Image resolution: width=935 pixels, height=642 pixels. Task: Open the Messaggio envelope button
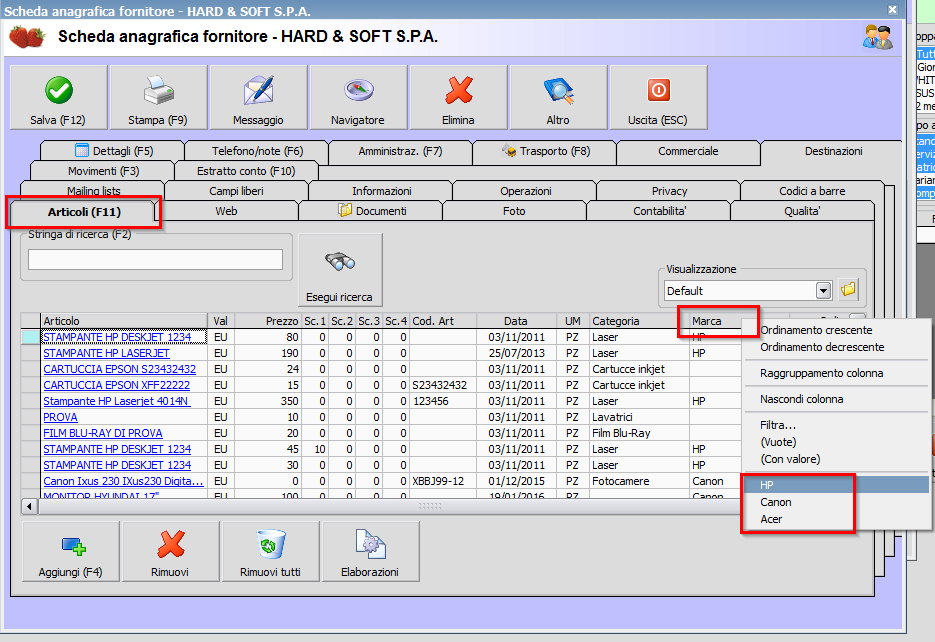tap(258, 97)
